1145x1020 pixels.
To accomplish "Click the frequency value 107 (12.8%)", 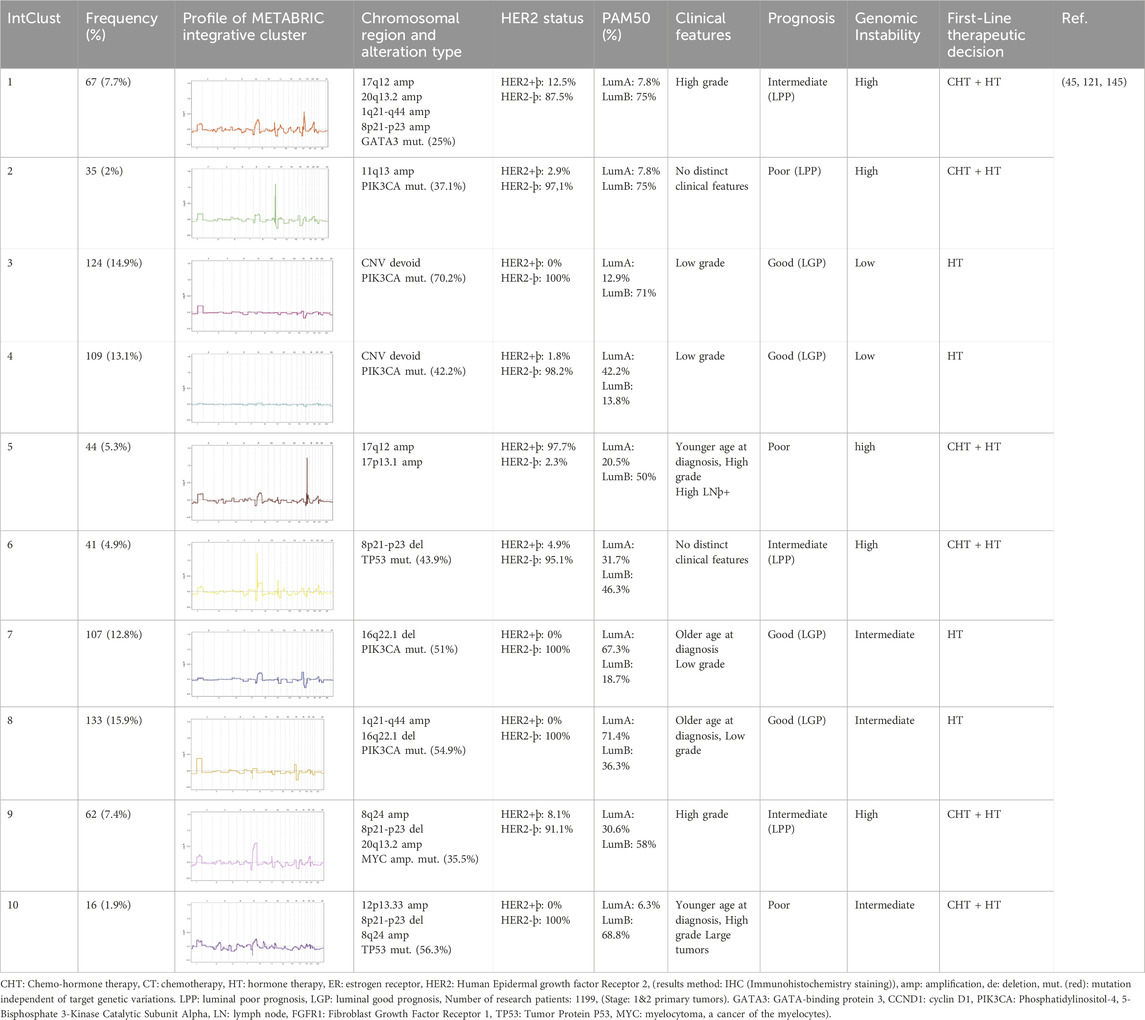I will [114, 634].
